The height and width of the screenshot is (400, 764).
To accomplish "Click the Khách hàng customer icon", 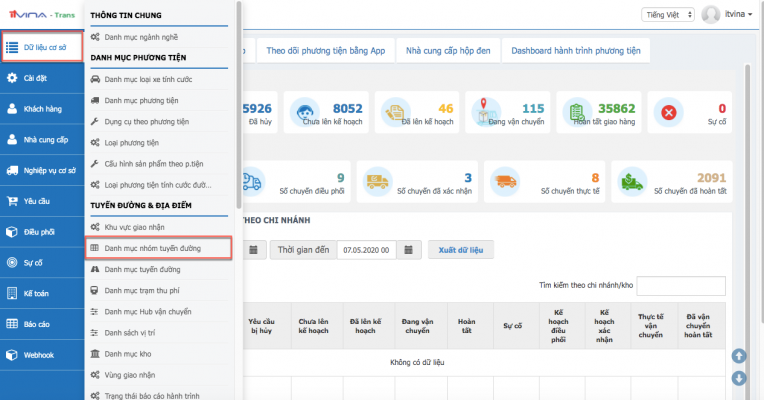I will click(11, 108).
